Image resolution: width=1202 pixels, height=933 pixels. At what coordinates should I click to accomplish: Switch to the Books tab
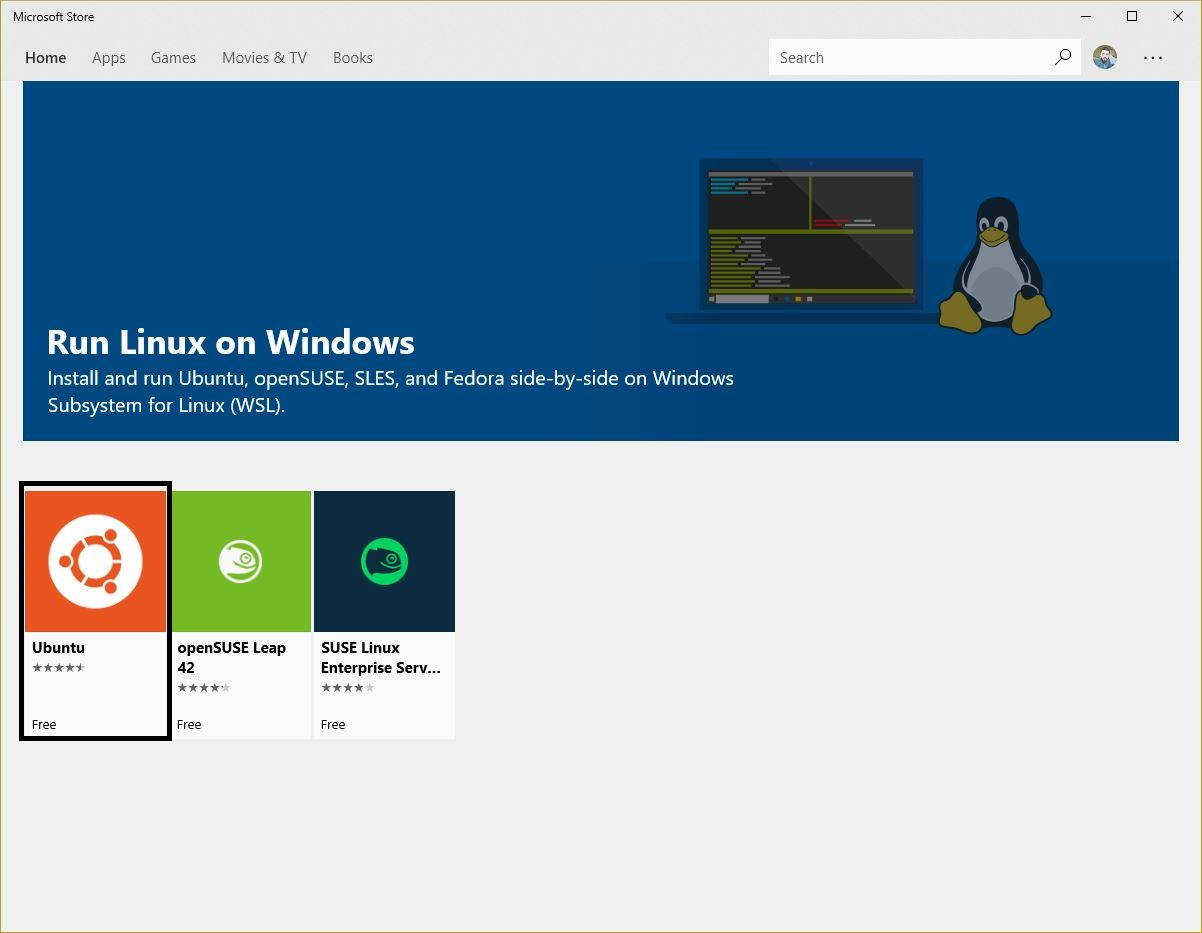click(352, 58)
